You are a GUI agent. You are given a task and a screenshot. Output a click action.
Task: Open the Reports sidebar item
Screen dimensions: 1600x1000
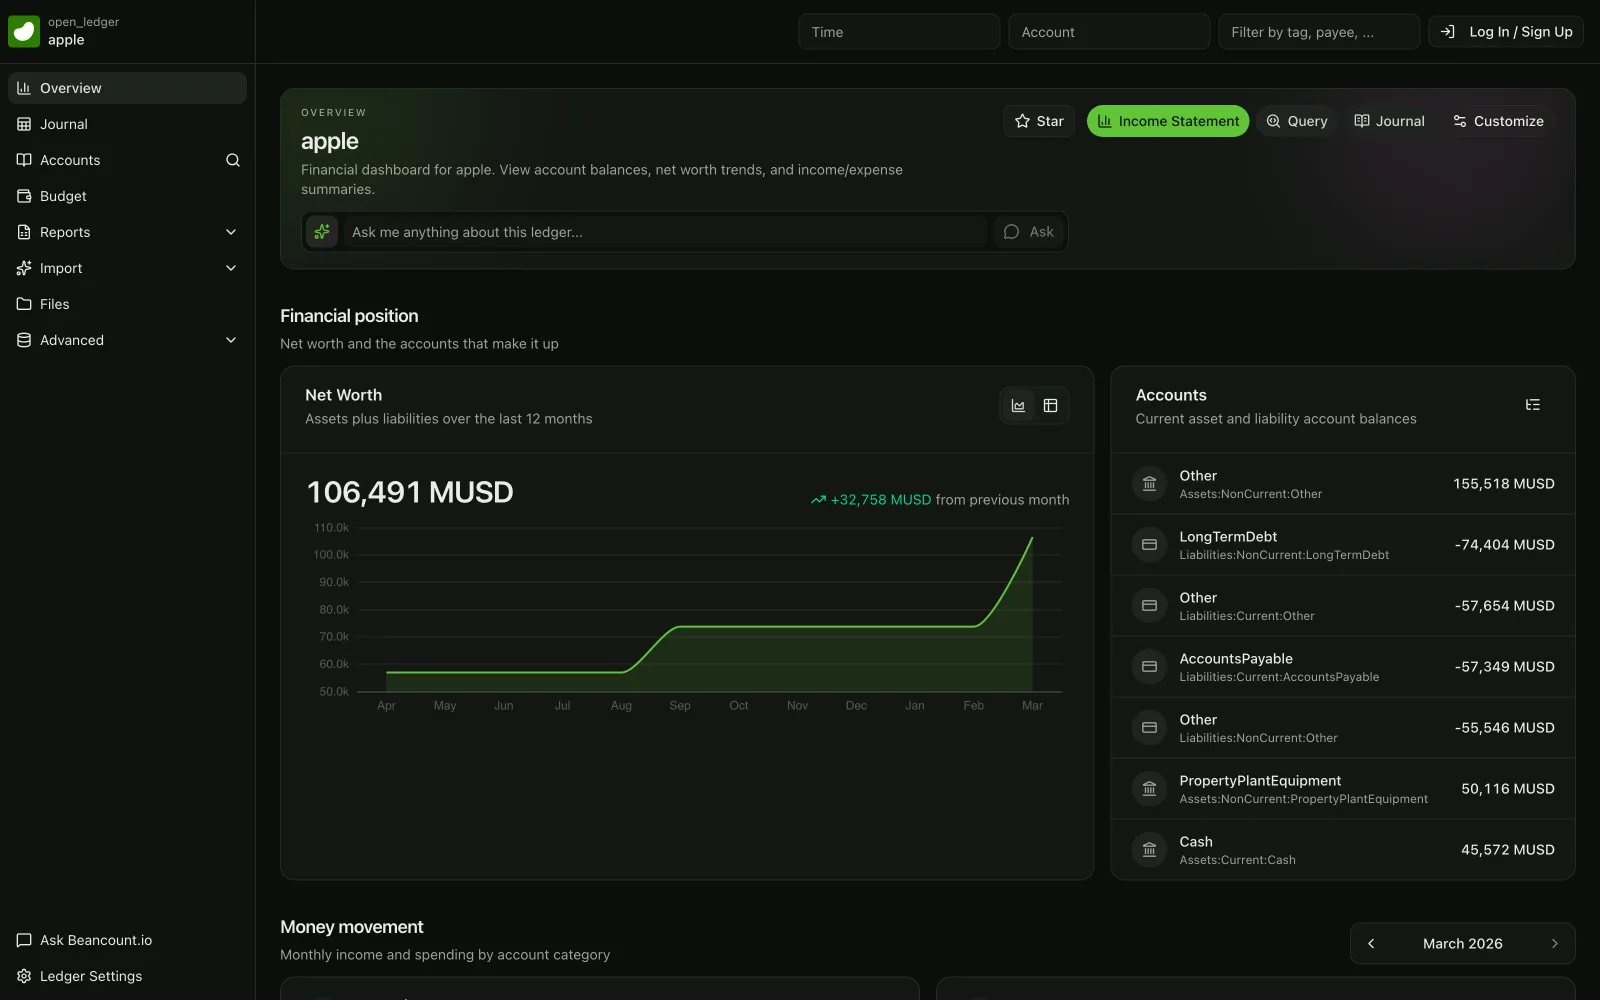110,232
